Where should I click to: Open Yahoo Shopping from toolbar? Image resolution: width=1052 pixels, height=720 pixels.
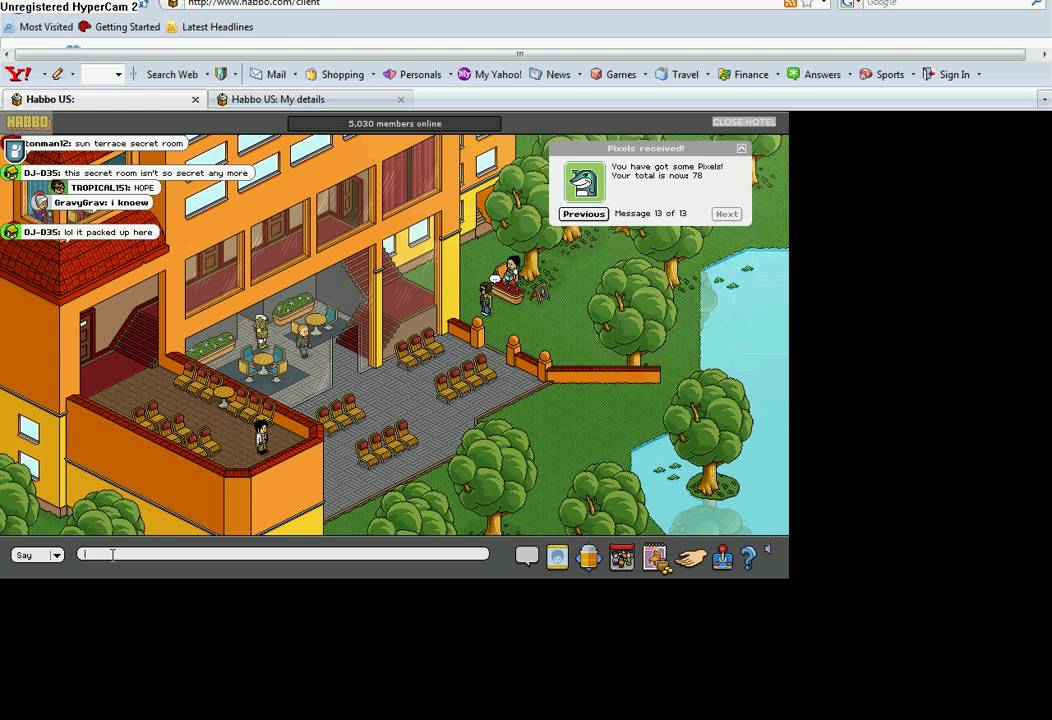pyautogui.click(x=335, y=74)
